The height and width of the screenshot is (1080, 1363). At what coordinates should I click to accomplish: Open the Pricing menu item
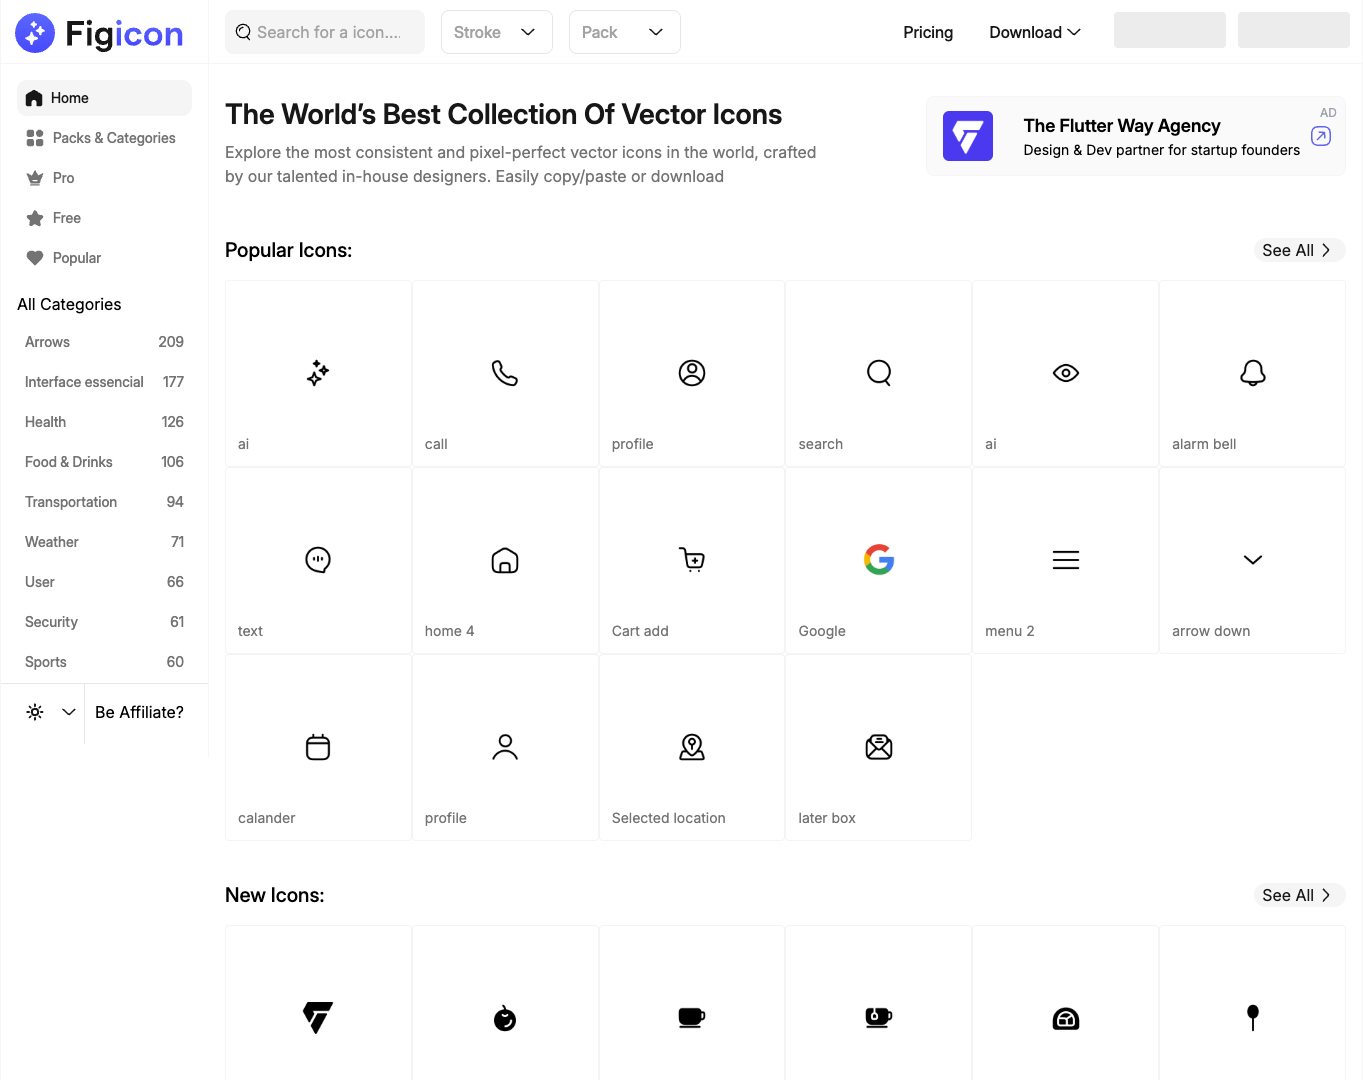coord(927,32)
